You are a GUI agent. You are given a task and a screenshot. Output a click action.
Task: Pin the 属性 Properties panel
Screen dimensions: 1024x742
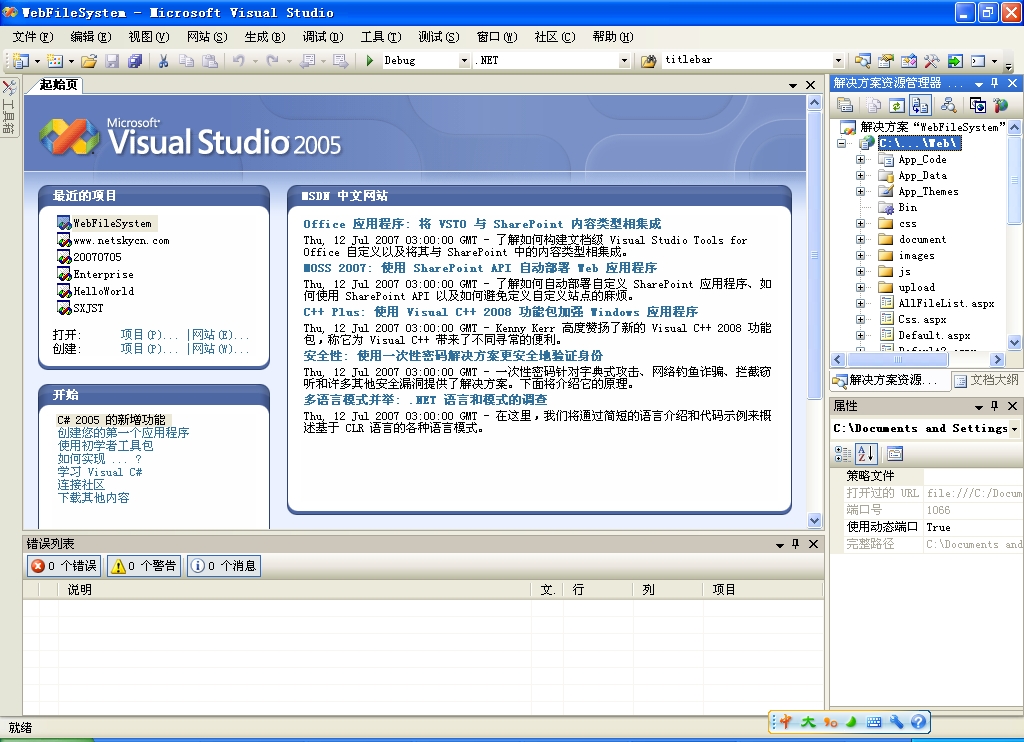pyautogui.click(x=995, y=406)
